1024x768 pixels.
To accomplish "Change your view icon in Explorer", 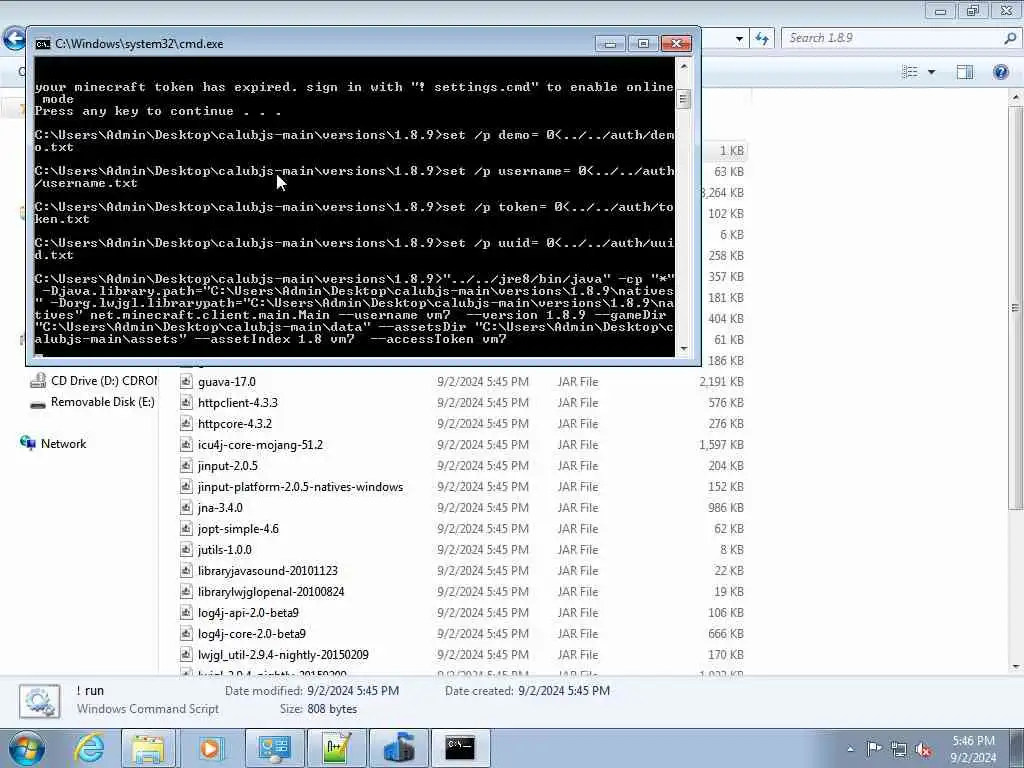I will click(910, 71).
